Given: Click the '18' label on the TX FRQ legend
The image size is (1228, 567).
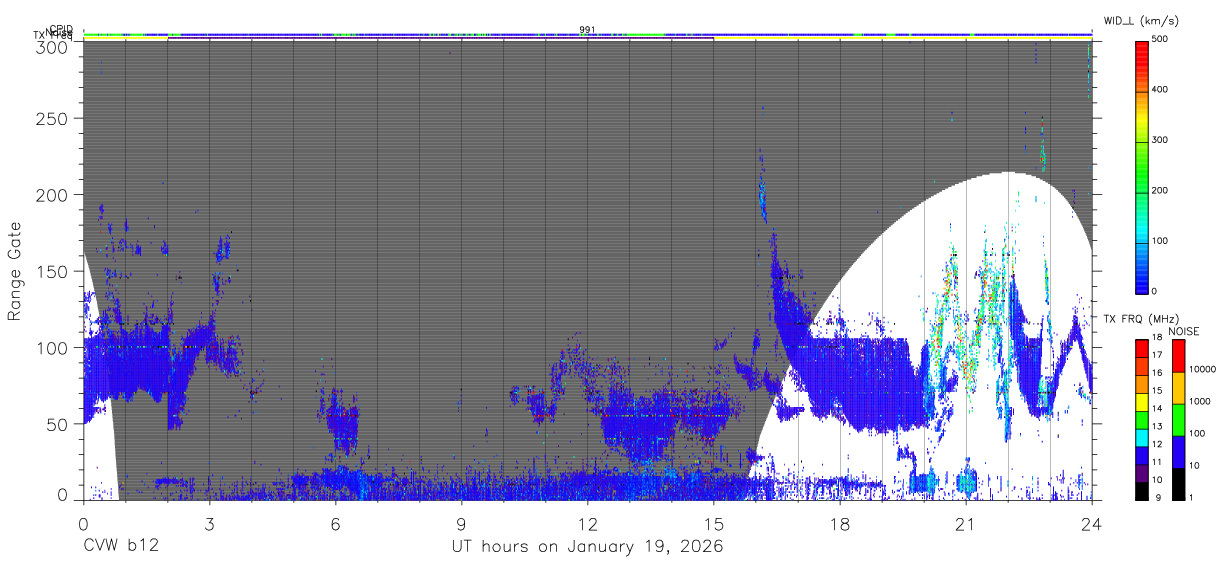Looking at the screenshot, I should (1157, 337).
